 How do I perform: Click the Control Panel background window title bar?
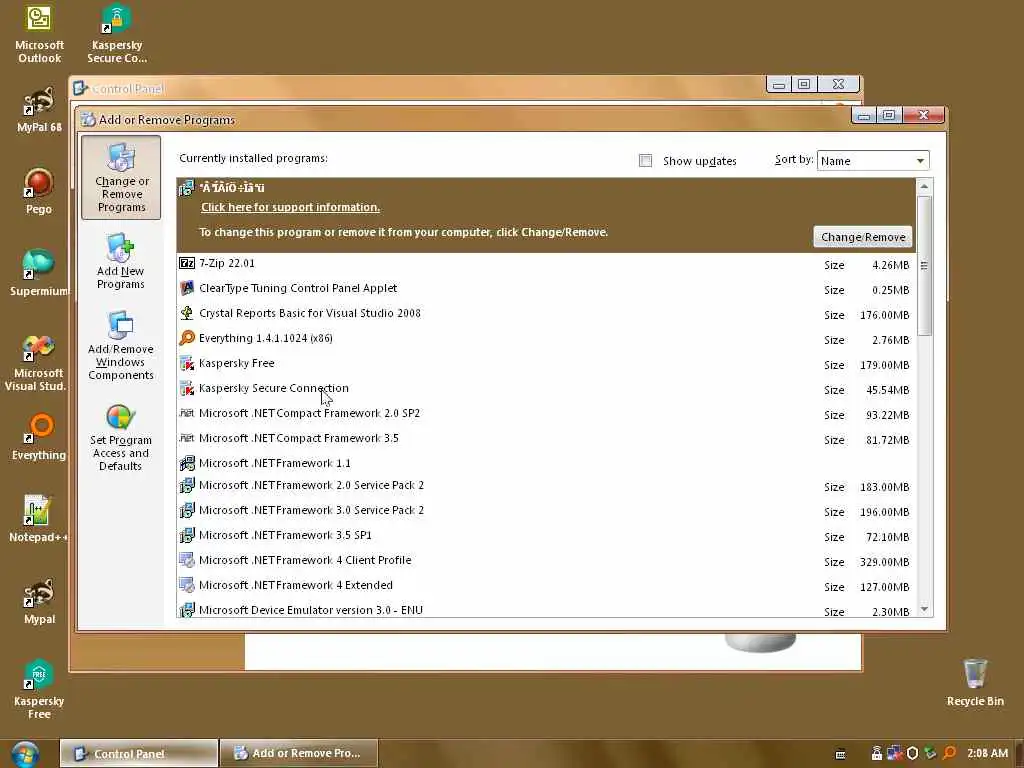(x=418, y=88)
